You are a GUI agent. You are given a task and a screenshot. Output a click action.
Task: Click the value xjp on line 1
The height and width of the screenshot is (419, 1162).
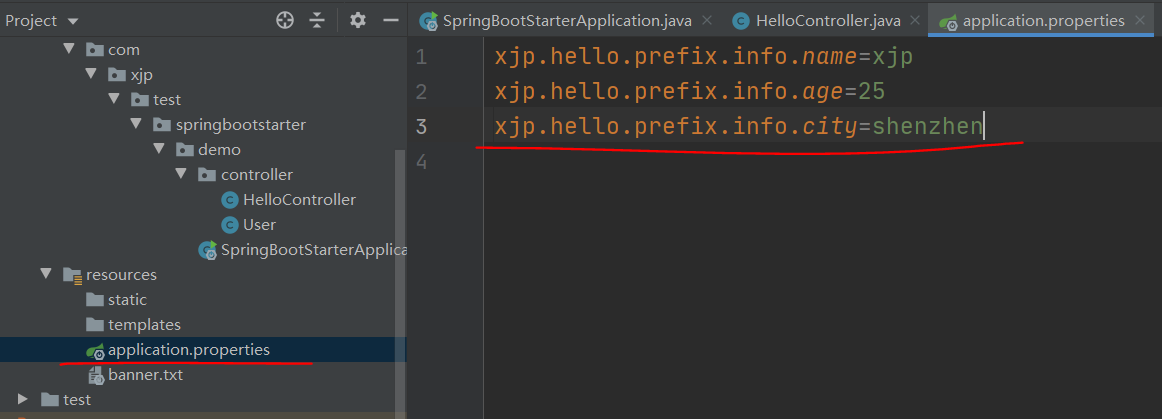[x=892, y=57]
